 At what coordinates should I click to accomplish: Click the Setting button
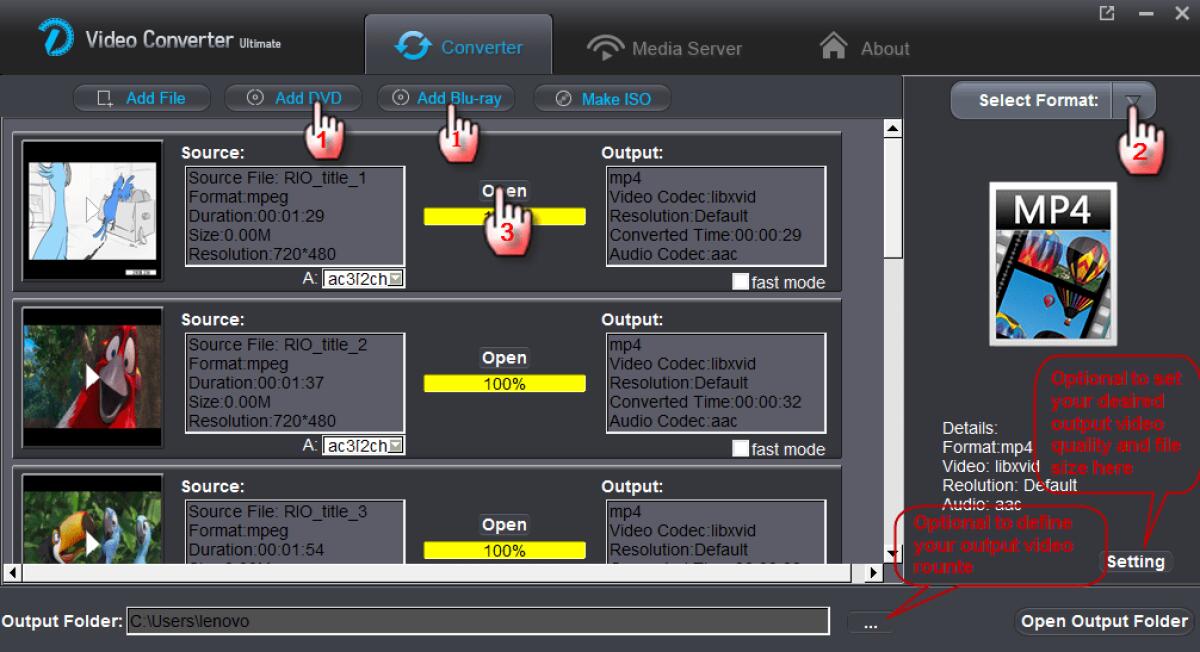(1135, 561)
